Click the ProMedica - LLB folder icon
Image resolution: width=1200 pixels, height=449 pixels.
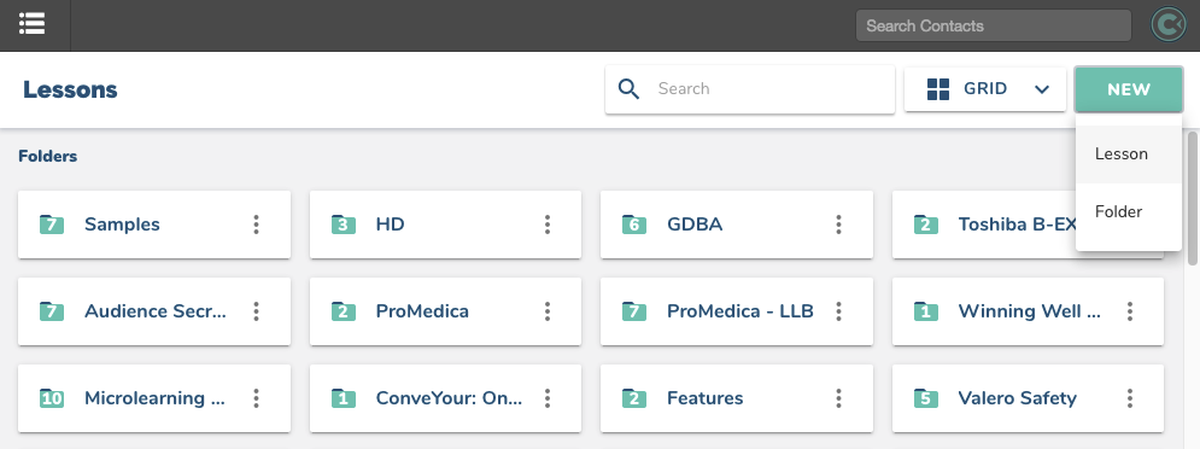pos(634,312)
